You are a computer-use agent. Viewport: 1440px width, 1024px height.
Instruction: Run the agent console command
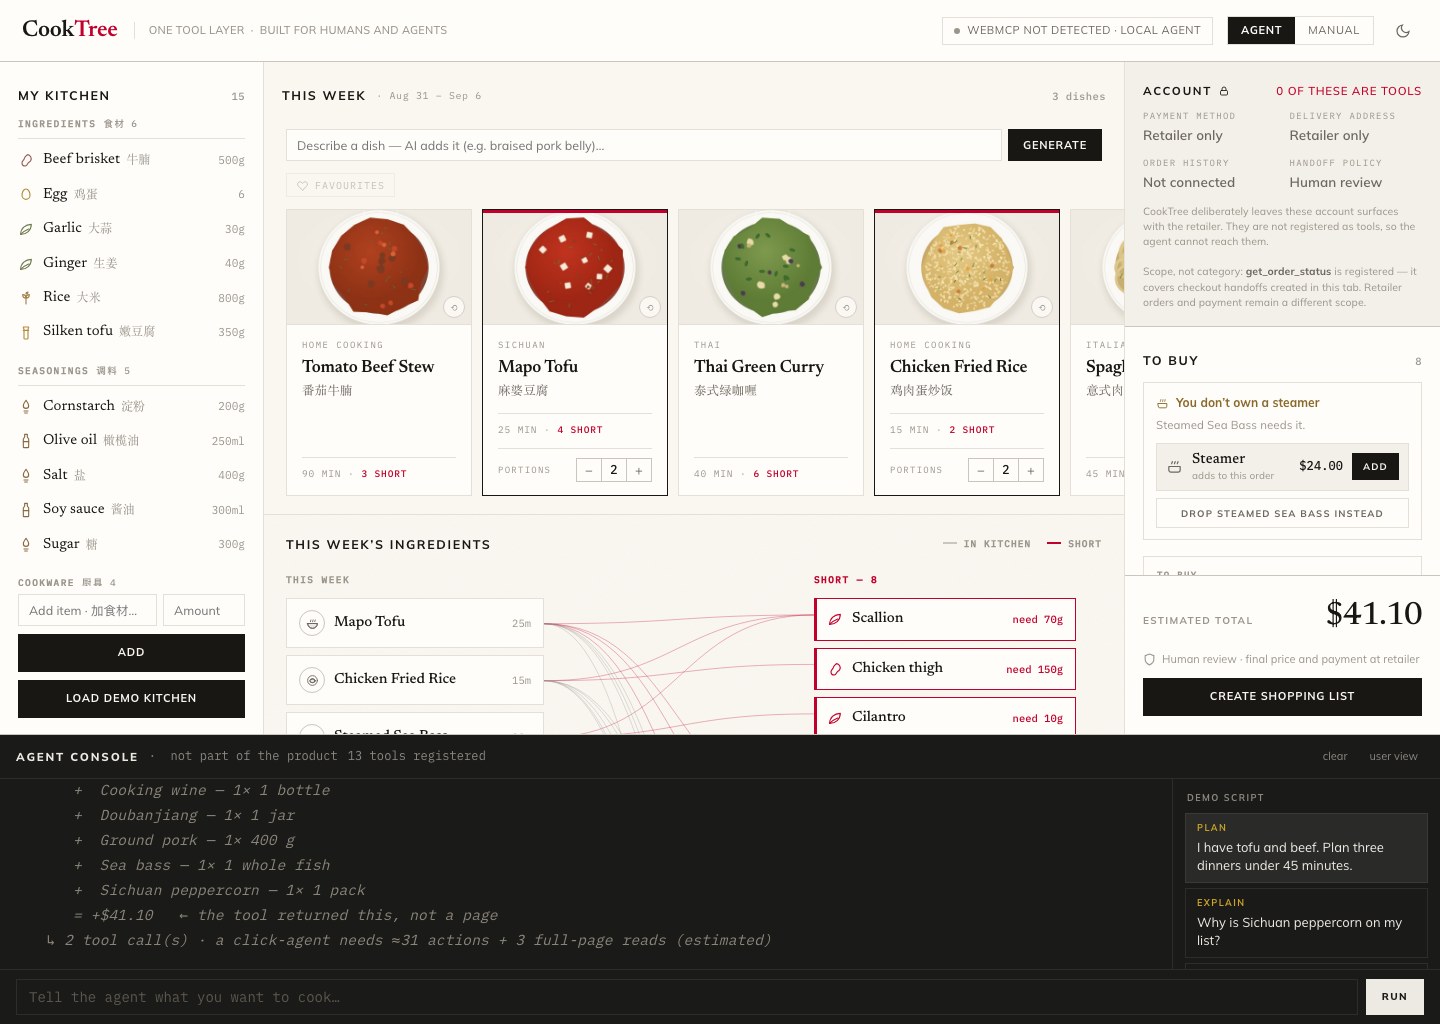click(1394, 997)
